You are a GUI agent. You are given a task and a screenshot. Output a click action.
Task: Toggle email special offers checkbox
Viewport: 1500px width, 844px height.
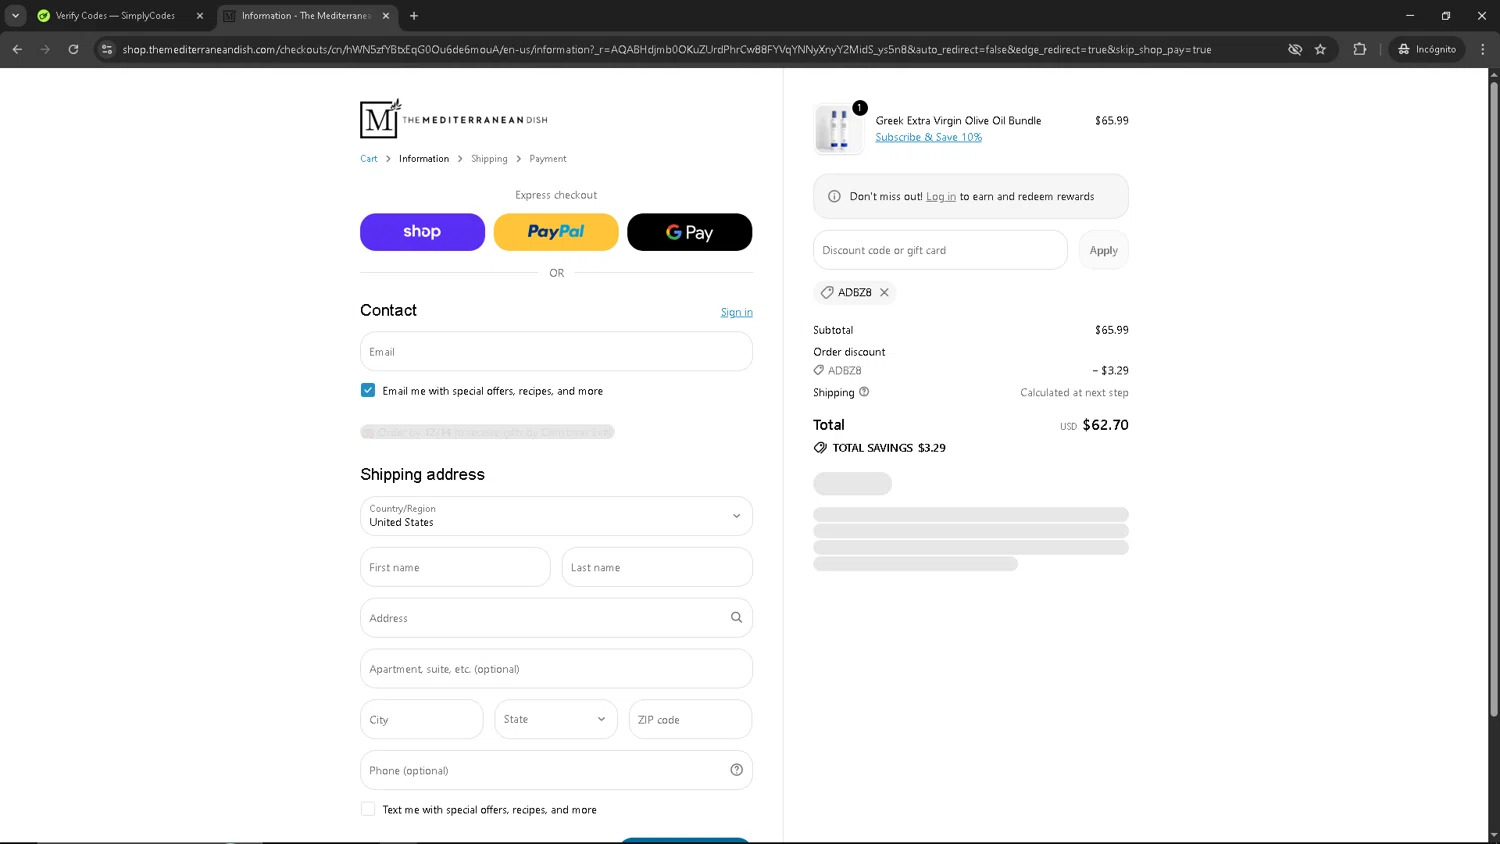coord(368,390)
